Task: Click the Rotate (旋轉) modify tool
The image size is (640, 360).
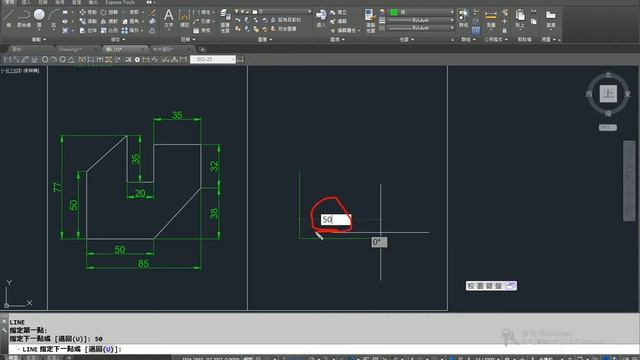Action: 109,12
